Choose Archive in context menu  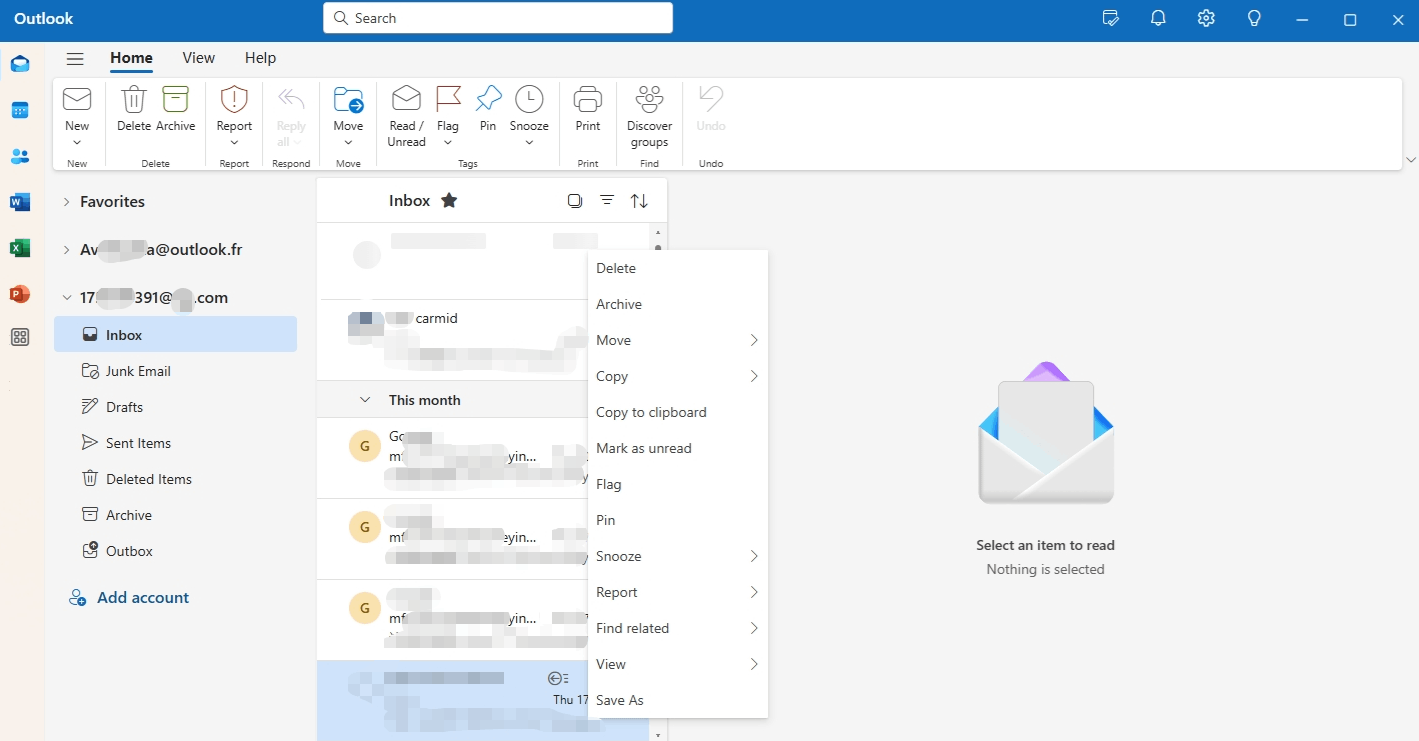click(678, 304)
